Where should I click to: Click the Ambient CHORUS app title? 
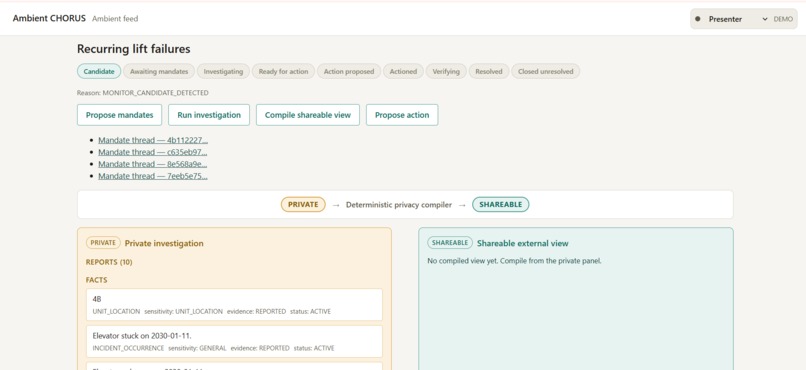[49, 18]
